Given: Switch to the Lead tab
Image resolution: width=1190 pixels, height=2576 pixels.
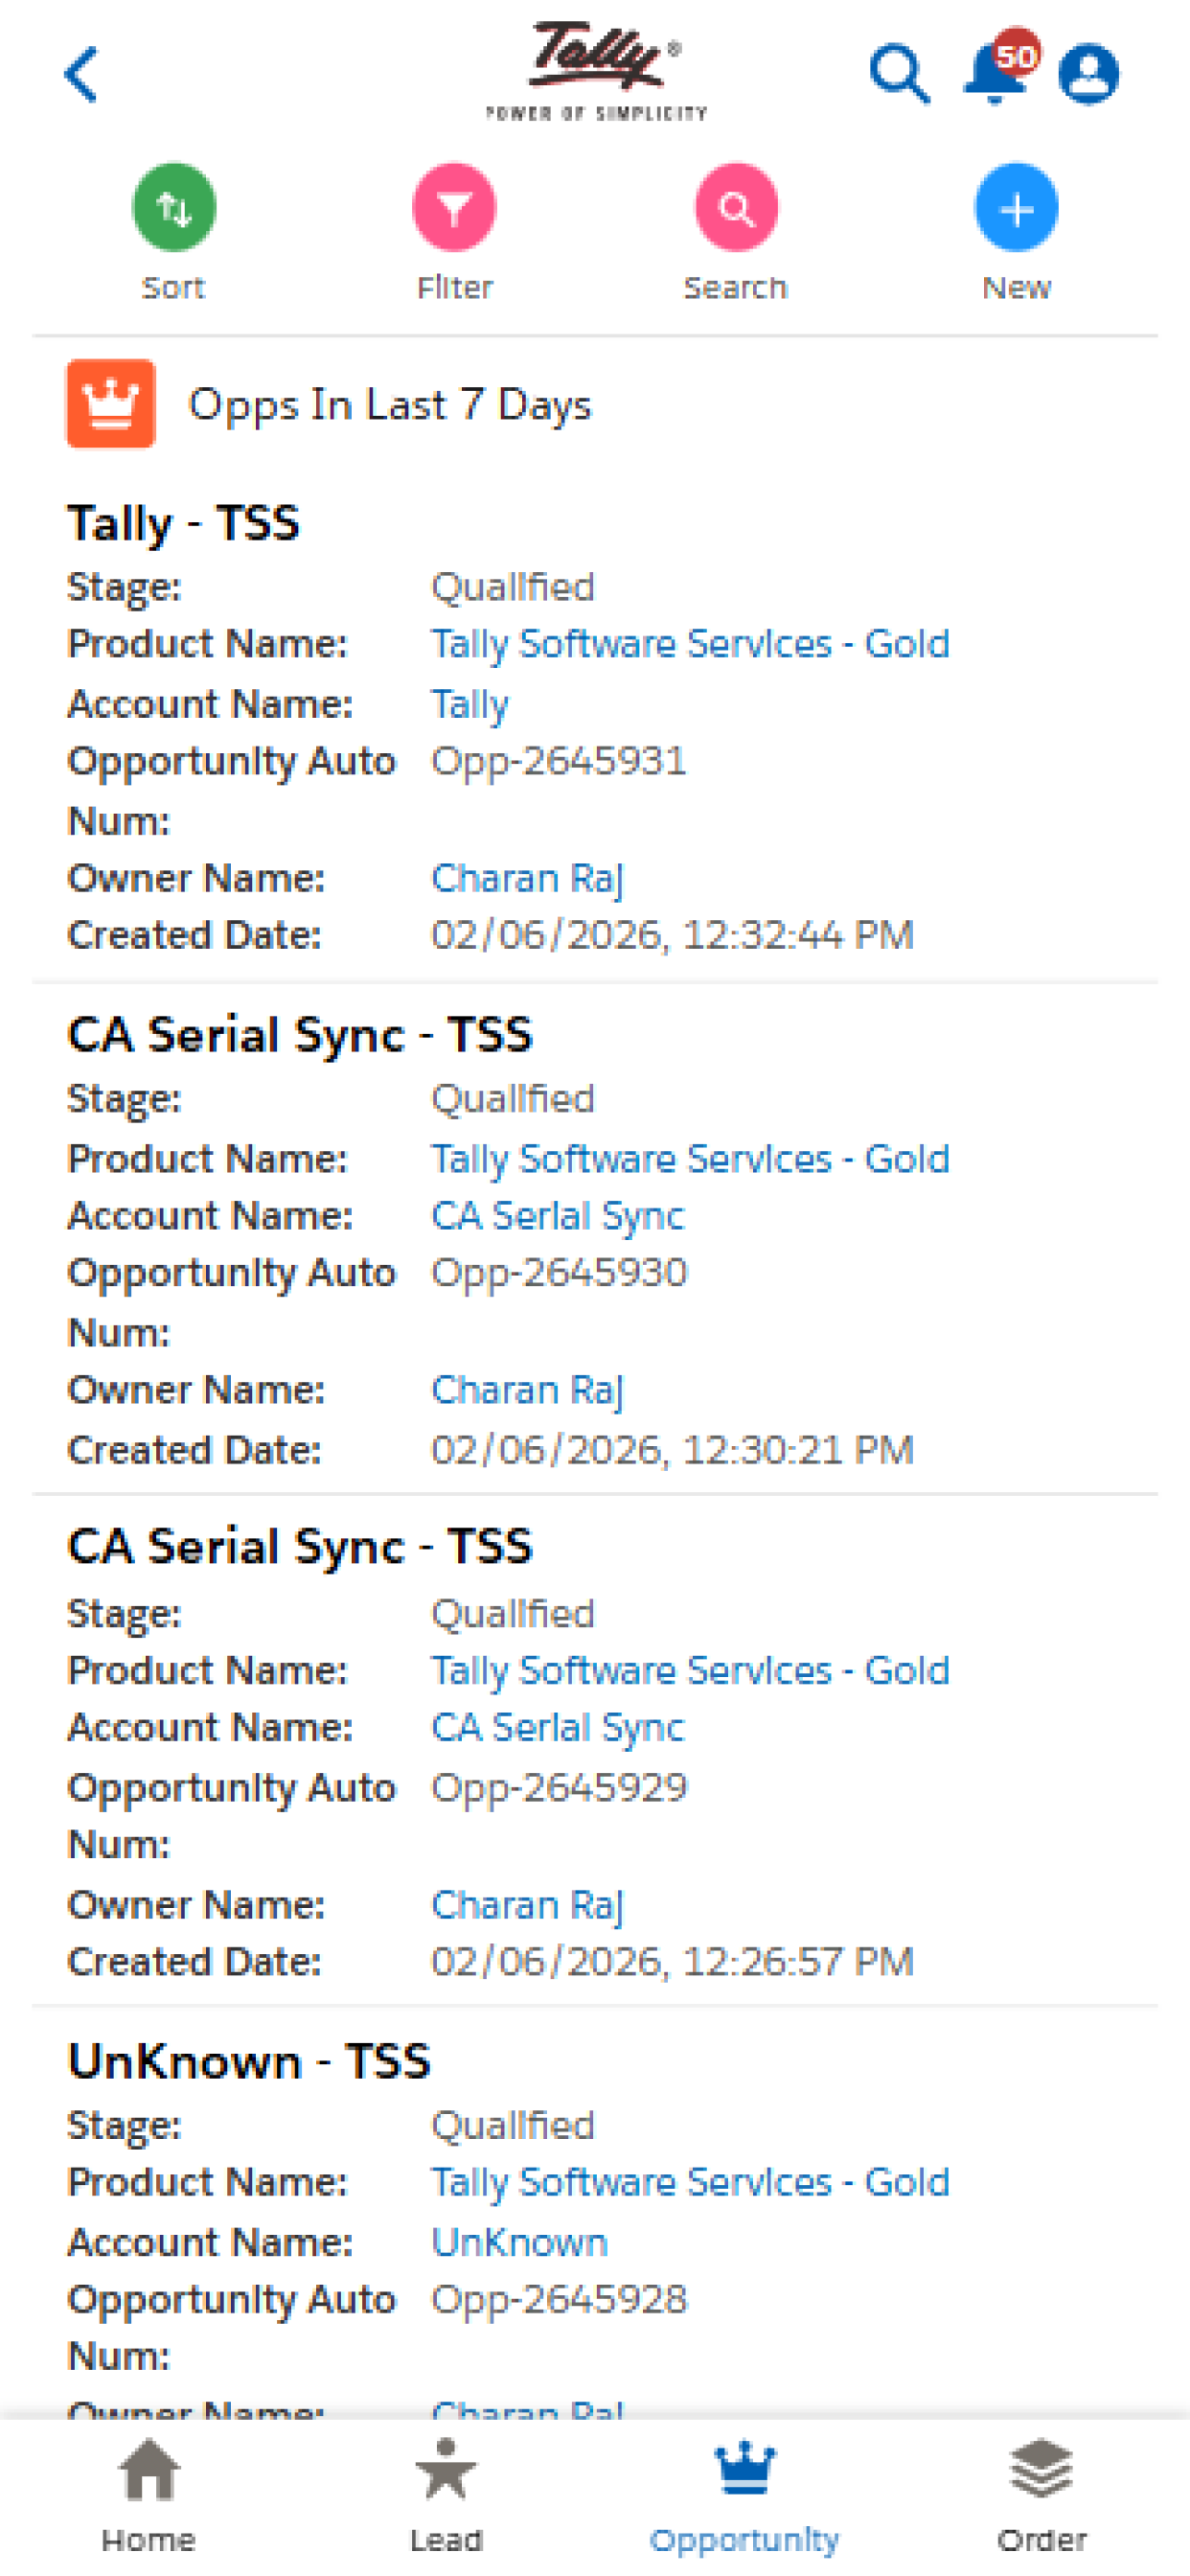Looking at the screenshot, I should (x=446, y=2494).
